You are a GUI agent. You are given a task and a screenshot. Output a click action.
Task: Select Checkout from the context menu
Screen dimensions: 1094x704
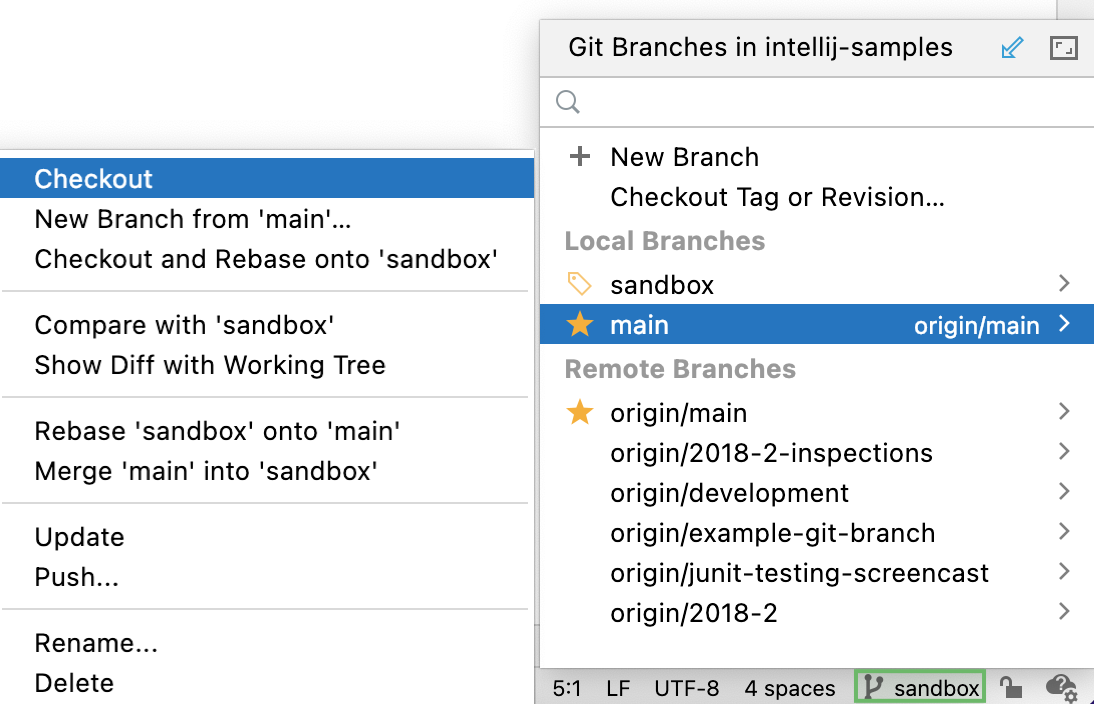coord(93,178)
